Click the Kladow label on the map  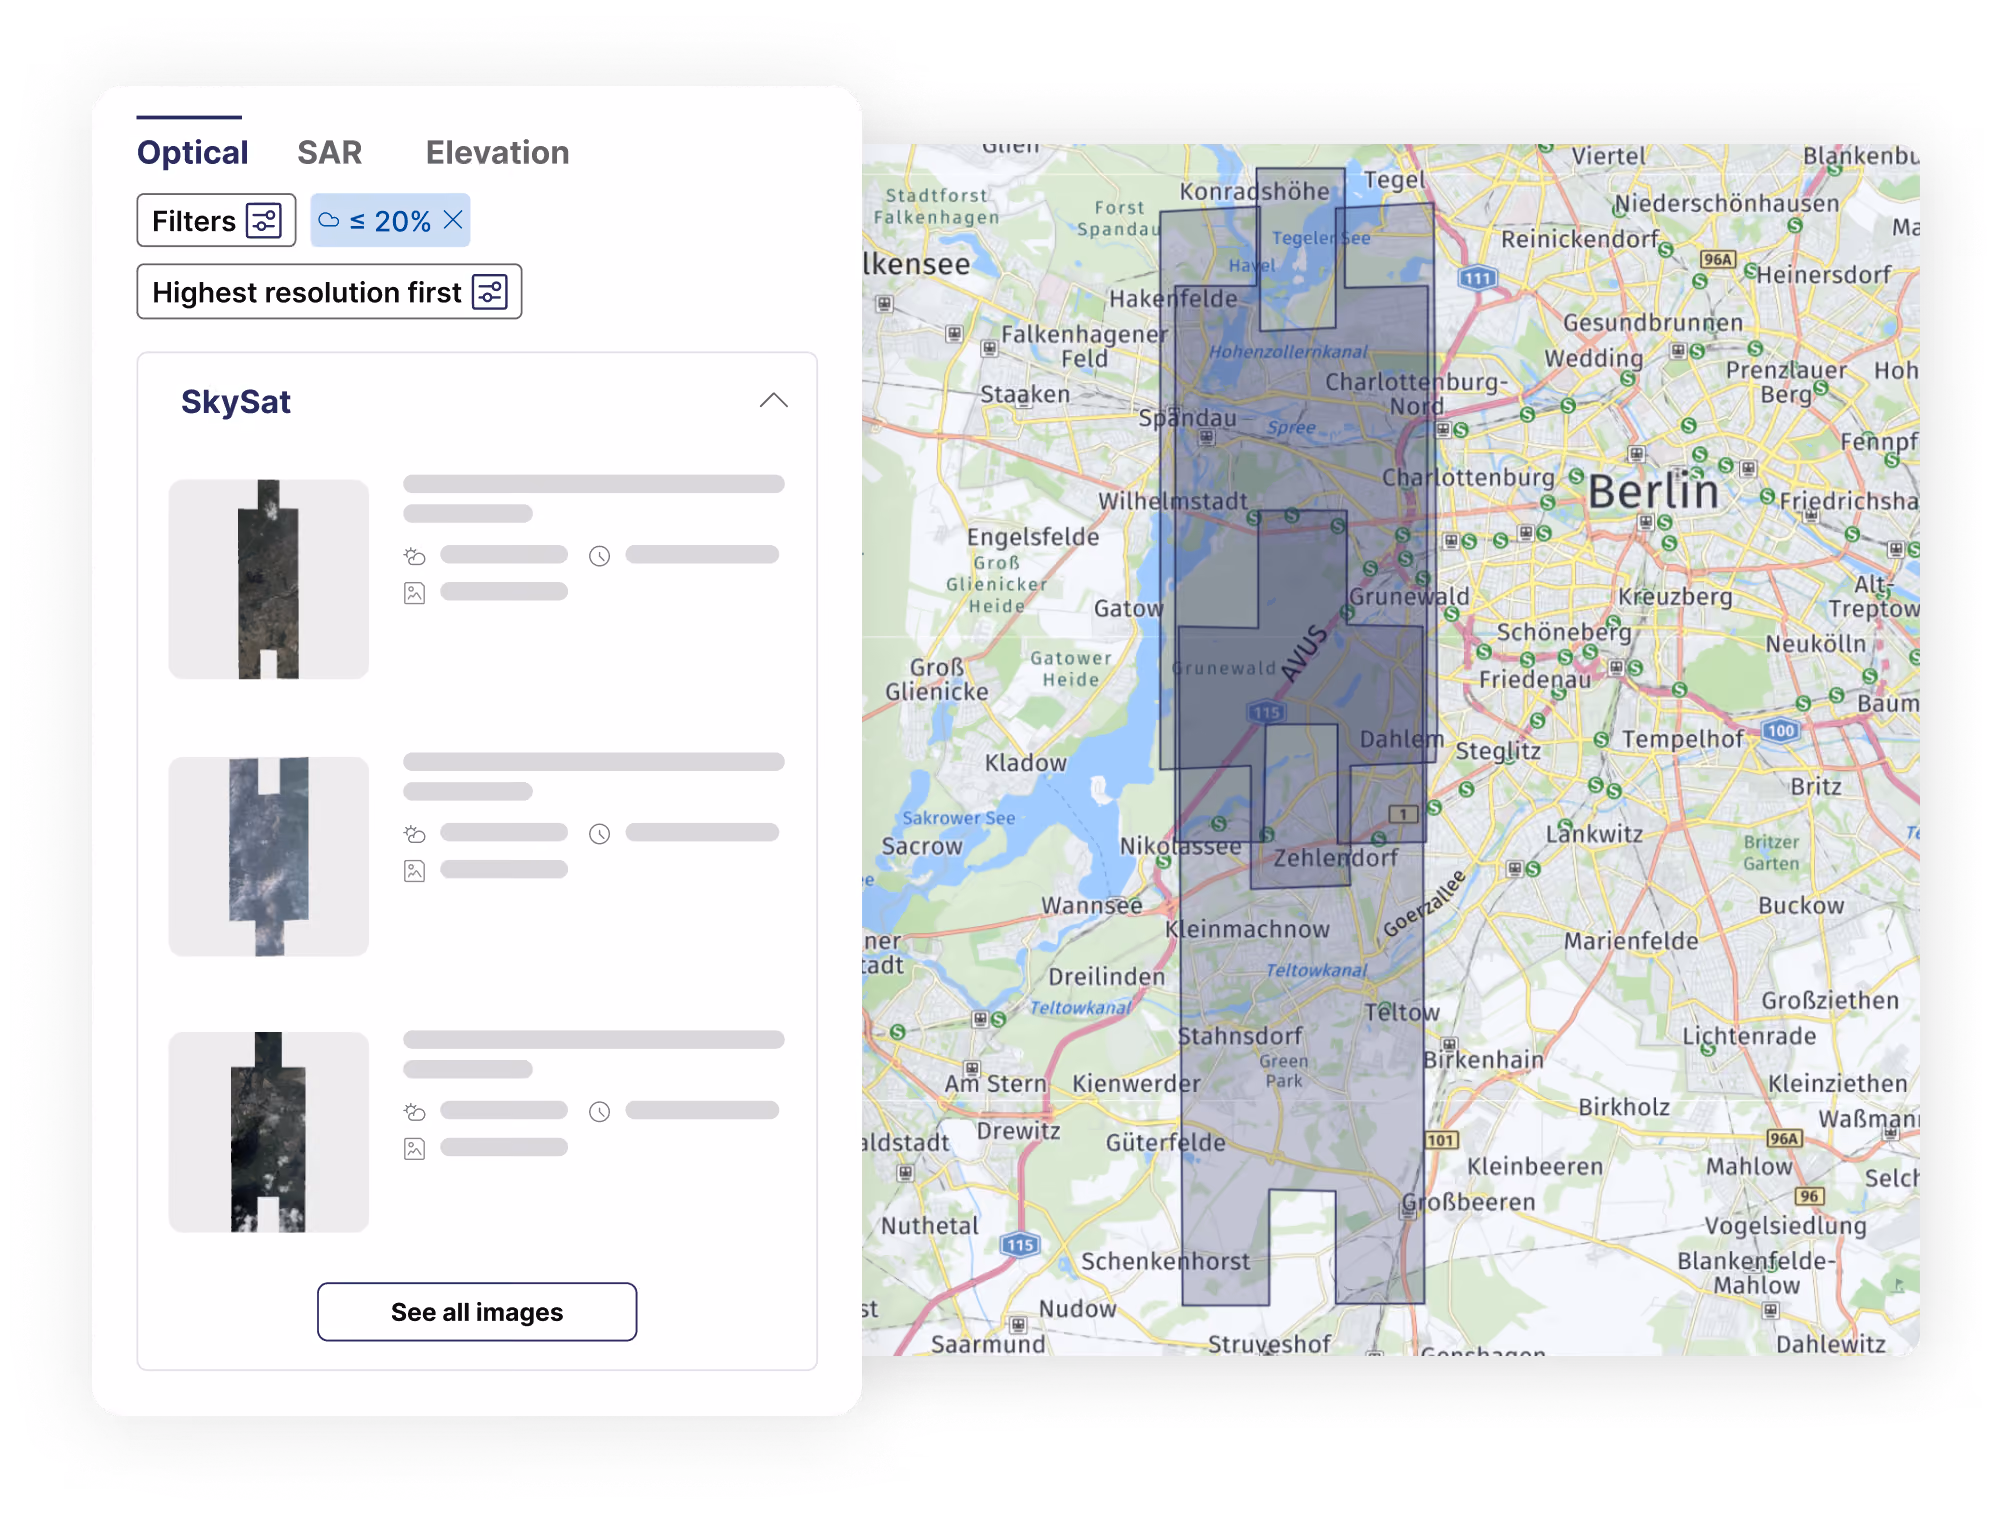click(x=1026, y=763)
